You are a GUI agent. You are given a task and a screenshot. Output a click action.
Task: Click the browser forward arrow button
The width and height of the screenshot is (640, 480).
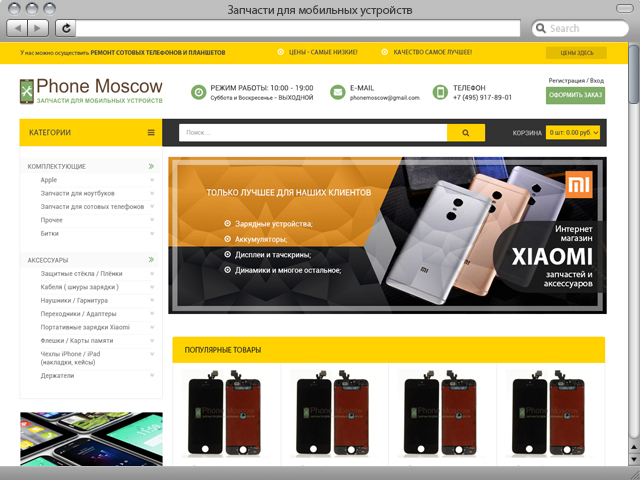pyautogui.click(x=38, y=28)
